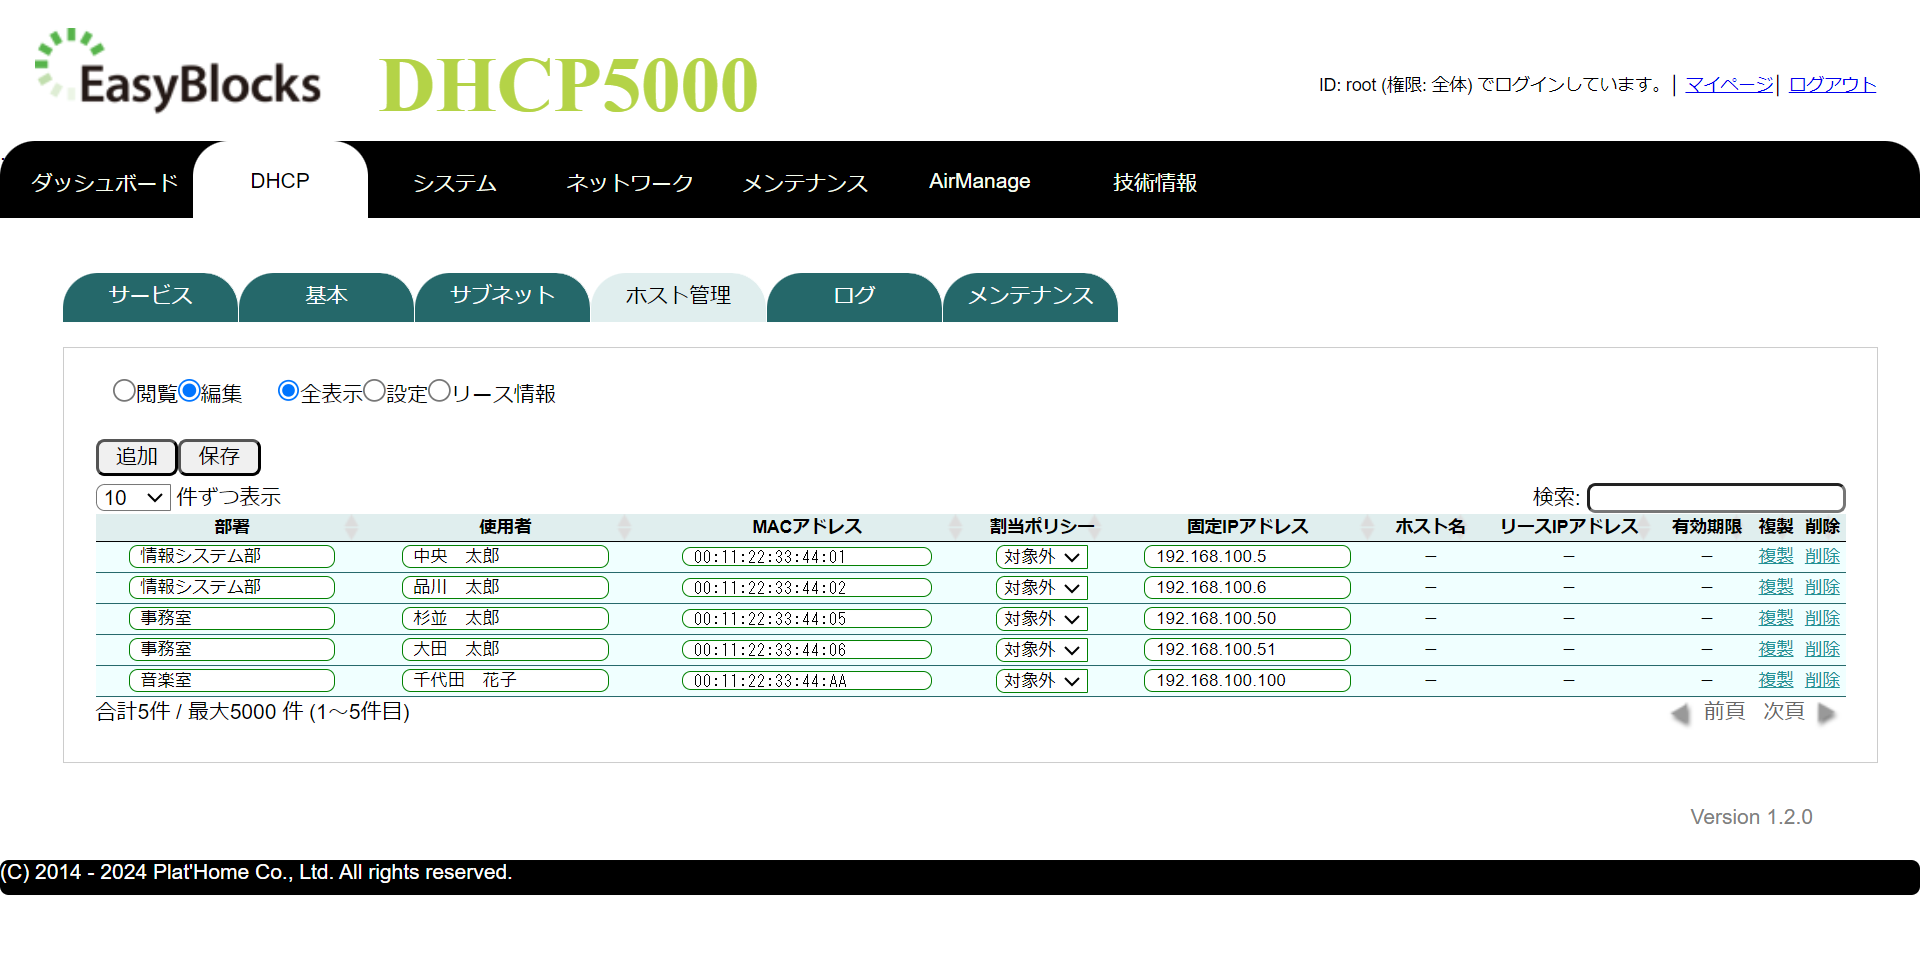Click the EasyBlocks logo

(178, 70)
